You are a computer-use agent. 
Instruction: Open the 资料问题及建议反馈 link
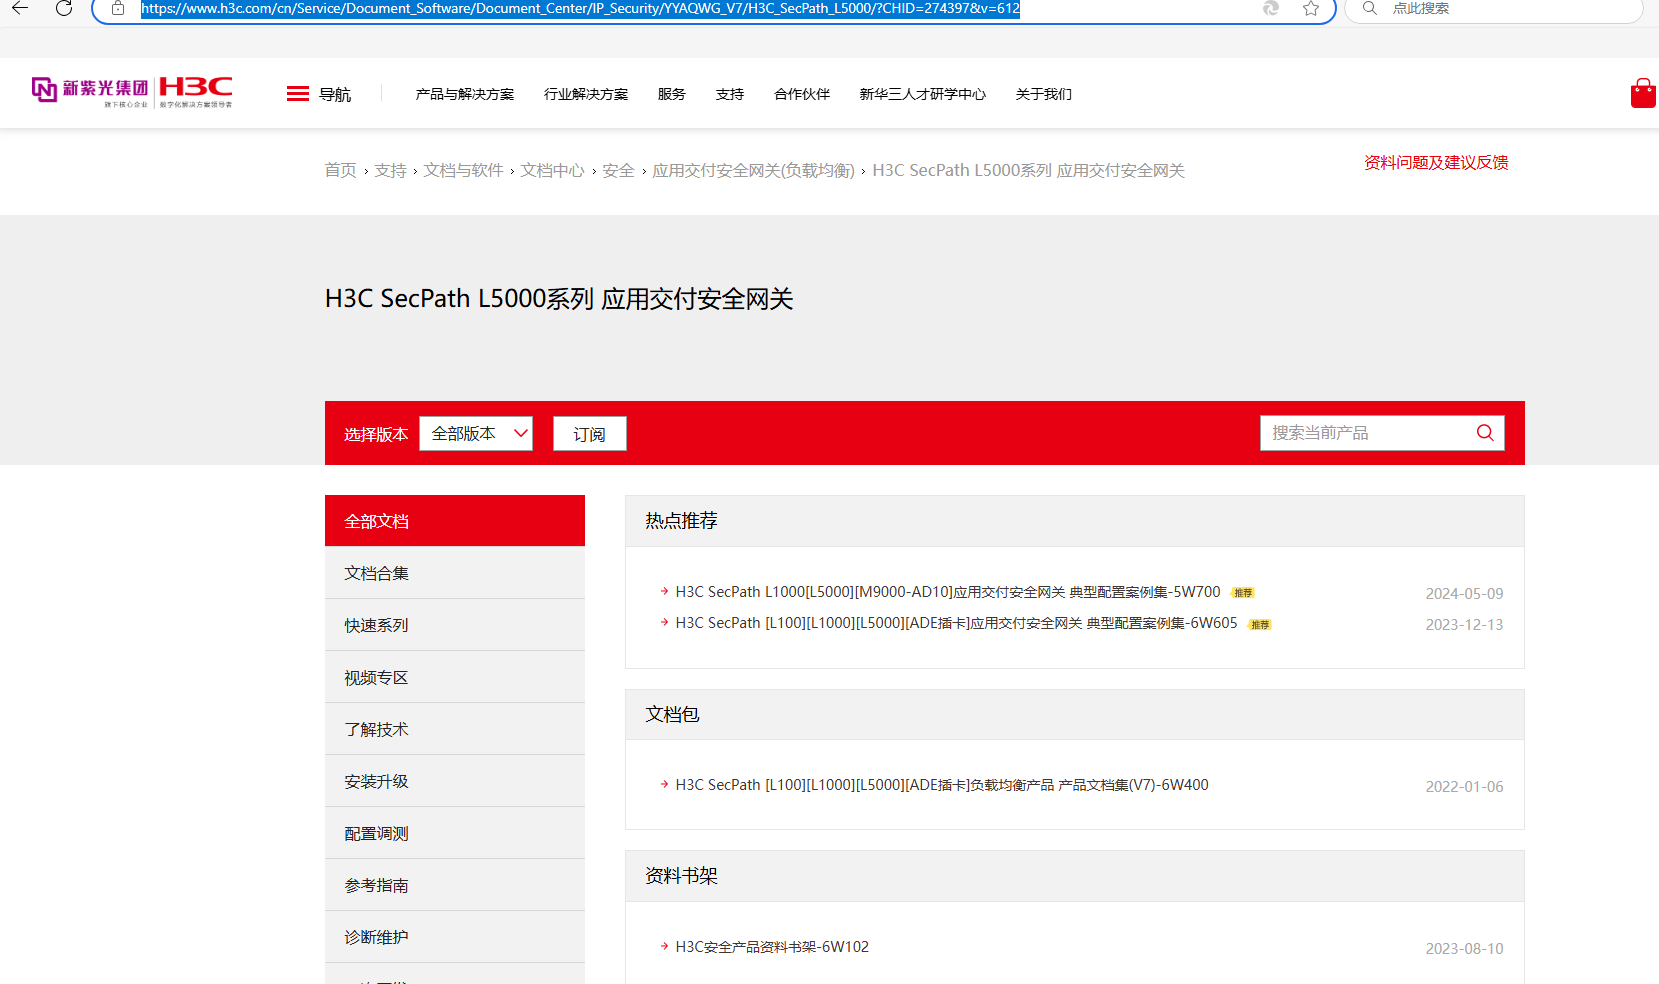[1436, 163]
